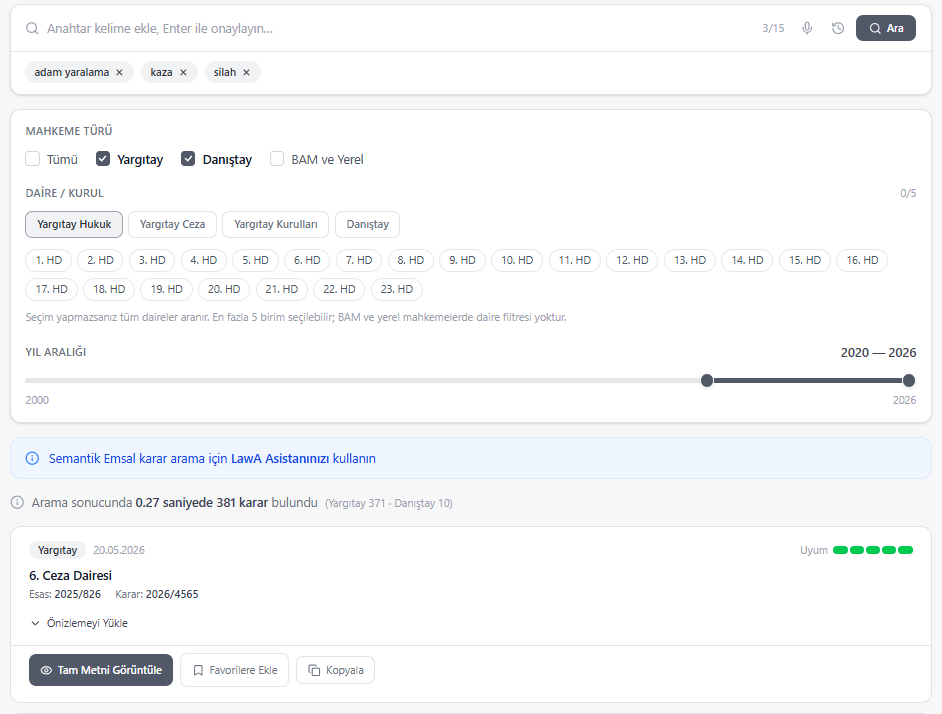Image resolution: width=942 pixels, height=714 pixels.
Task: Click the Karar number 2026/4565
Action: point(172,594)
